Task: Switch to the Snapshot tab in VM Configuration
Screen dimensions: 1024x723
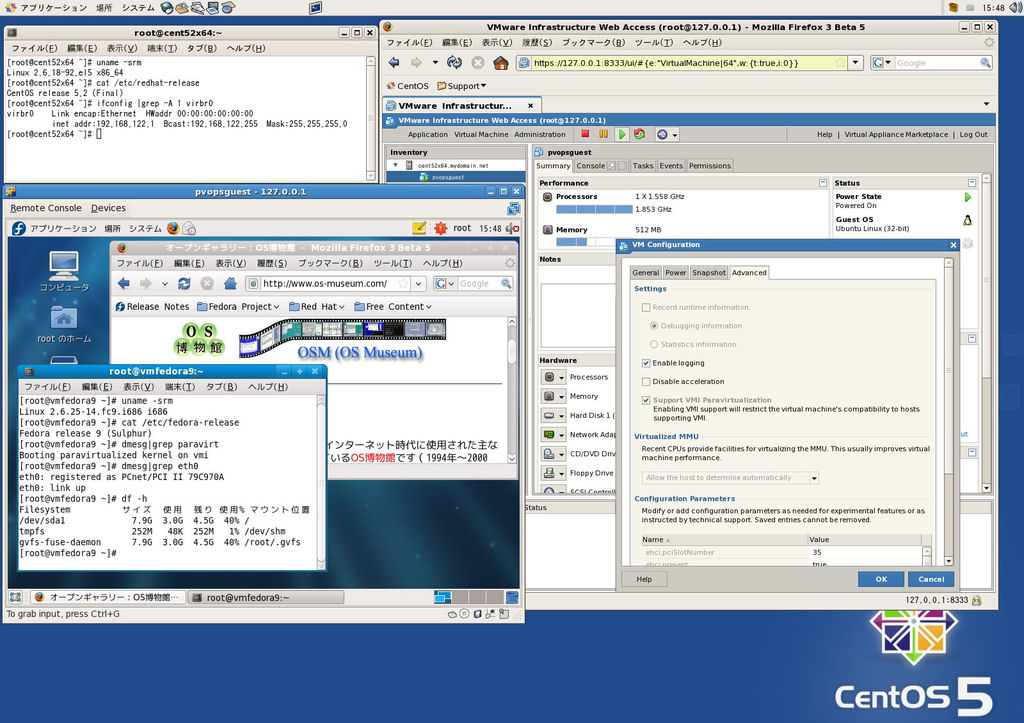Action: point(709,272)
